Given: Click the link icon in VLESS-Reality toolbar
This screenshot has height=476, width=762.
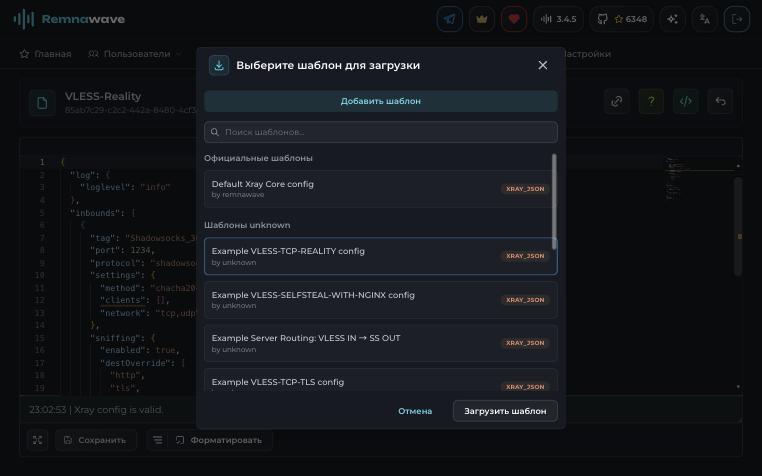Looking at the screenshot, I should coord(617,101).
